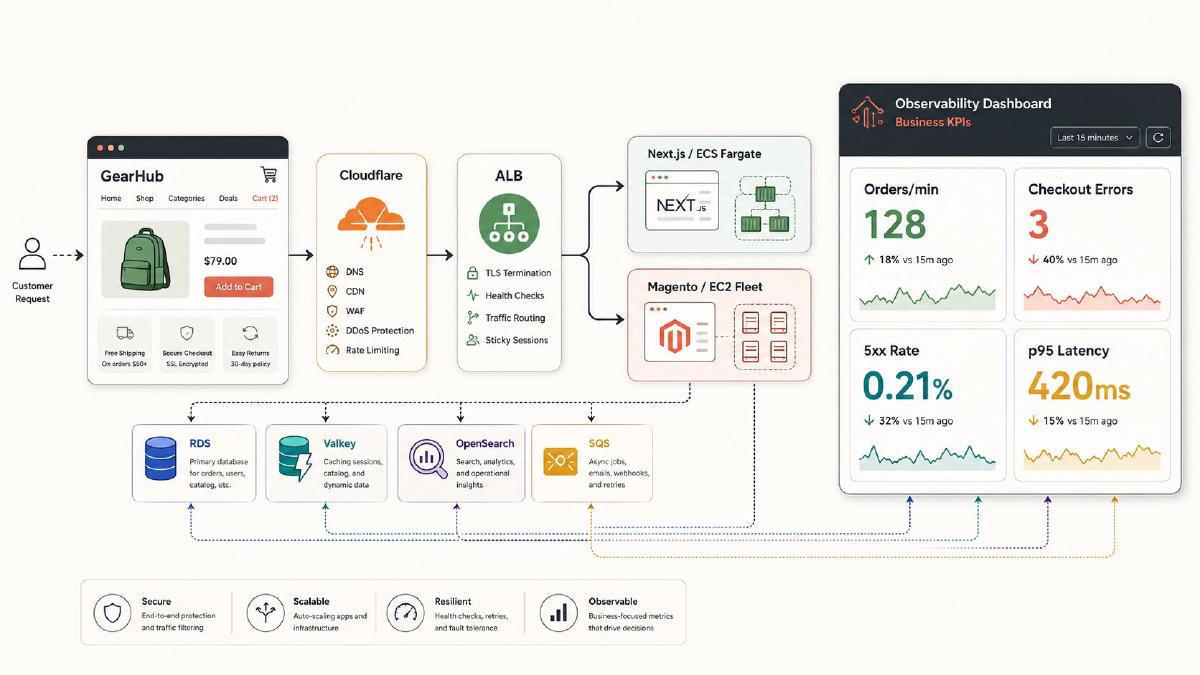Click the CDN location pin icon
1200x675 pixels.
tap(333, 292)
